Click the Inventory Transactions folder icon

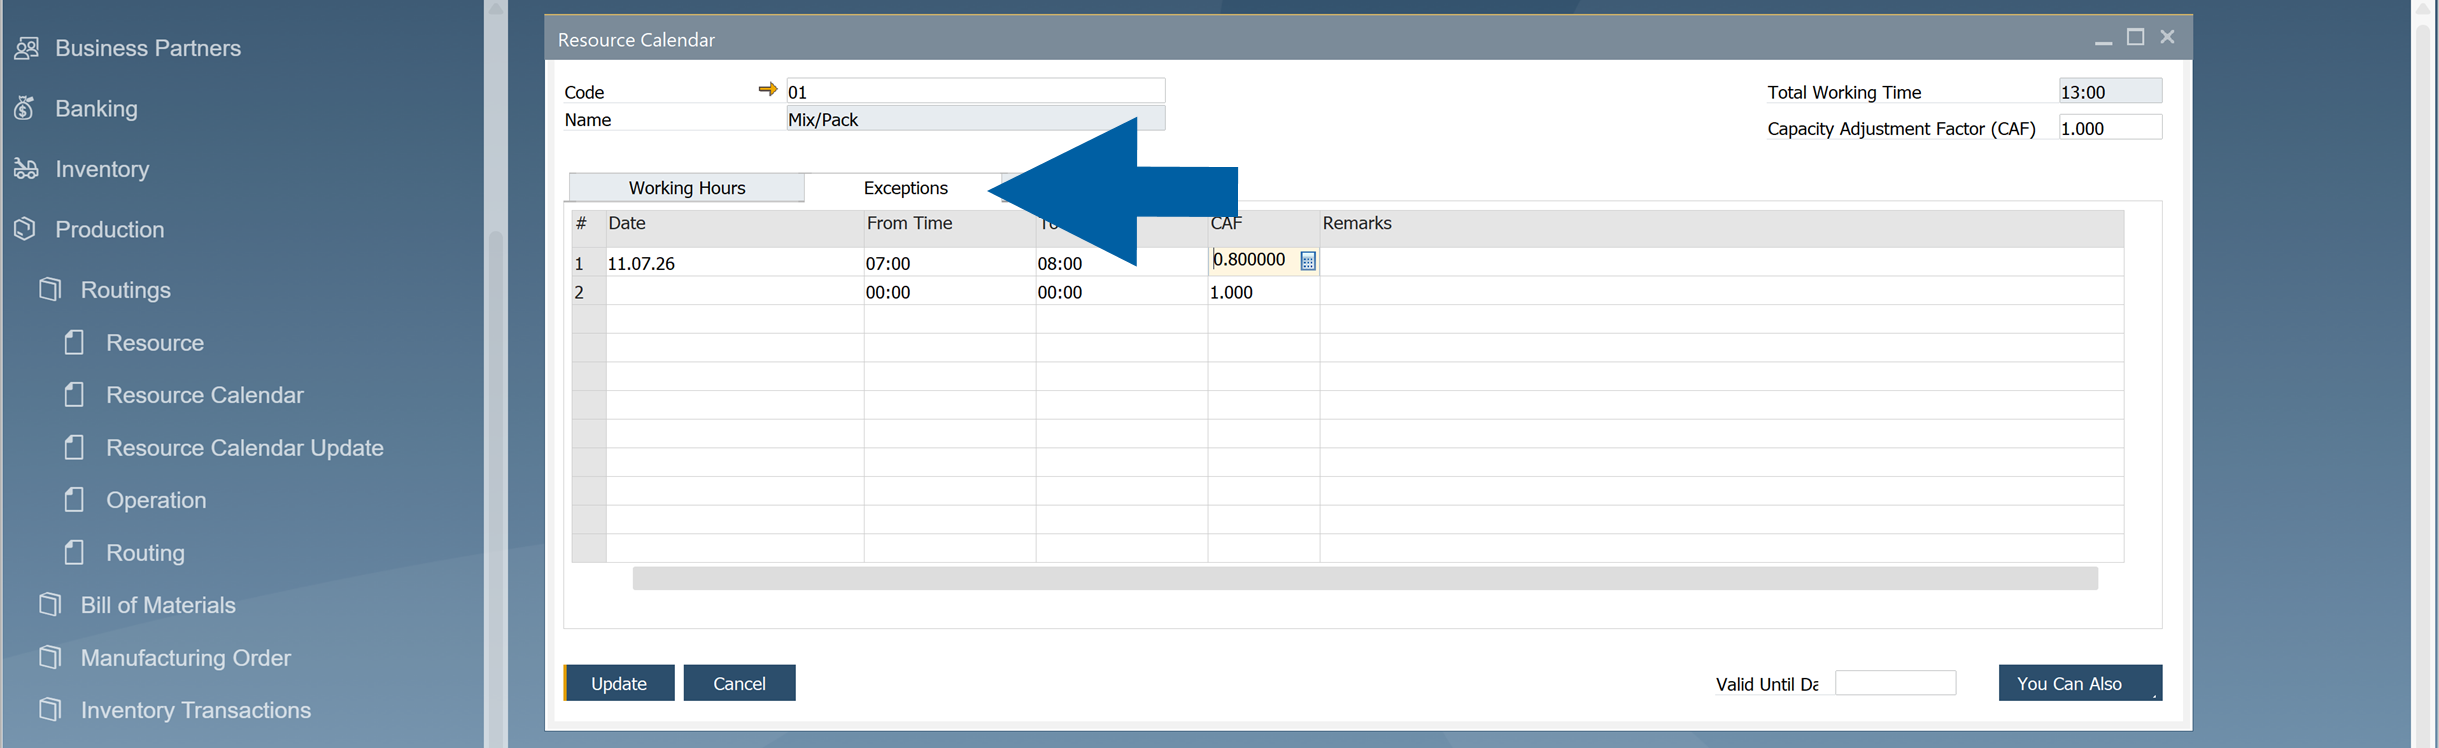tap(50, 710)
